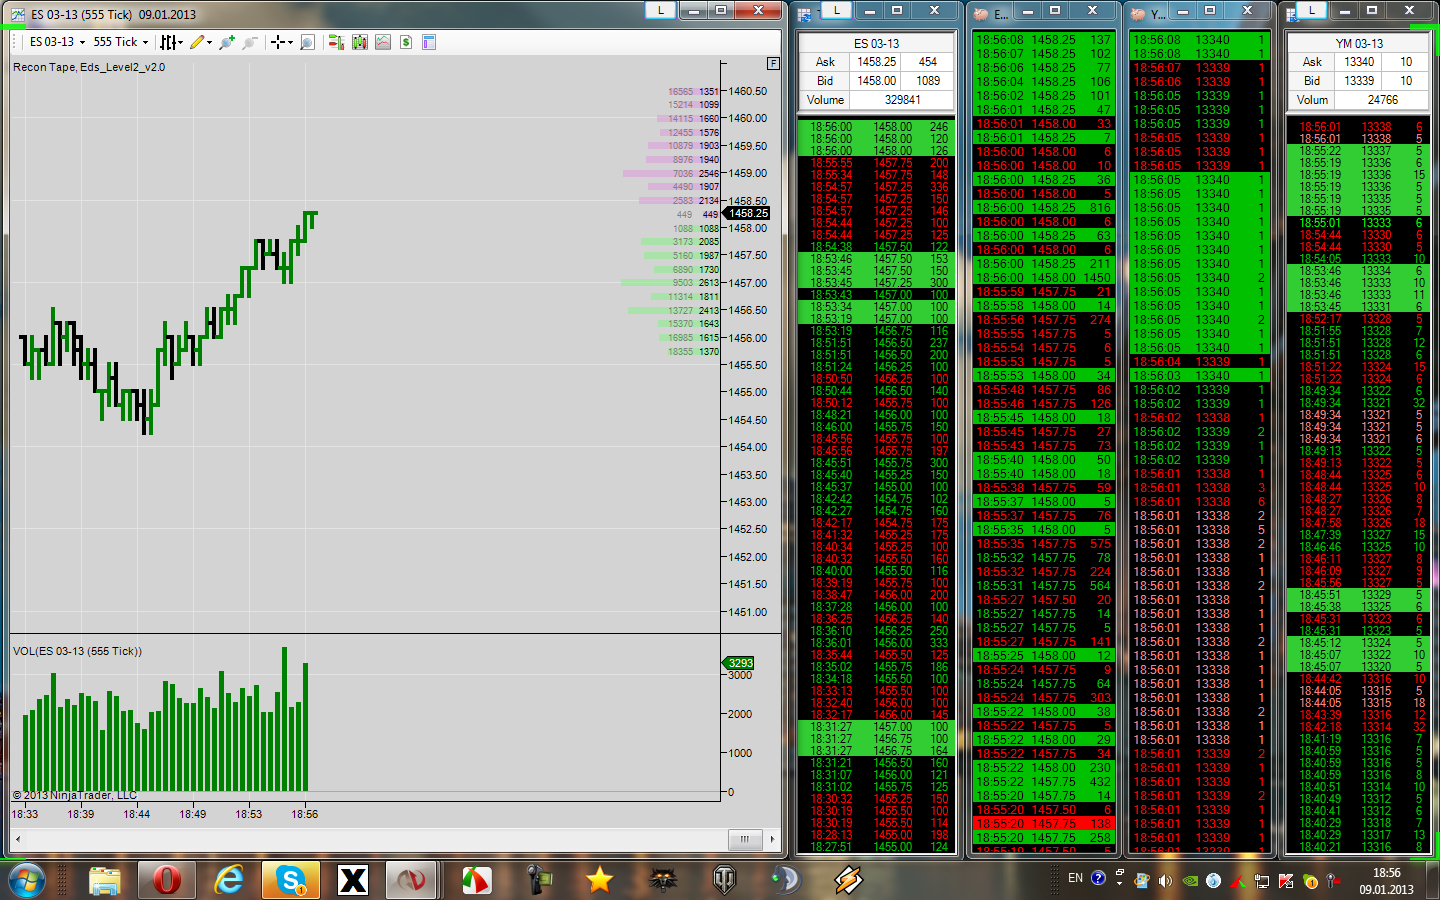
Task: Toggle the Chart Trader panel icon
Action: tap(336, 42)
